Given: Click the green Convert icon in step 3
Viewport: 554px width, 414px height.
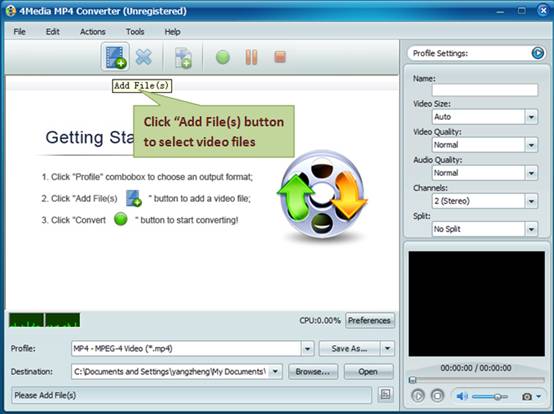Looking at the screenshot, I should (x=120, y=219).
